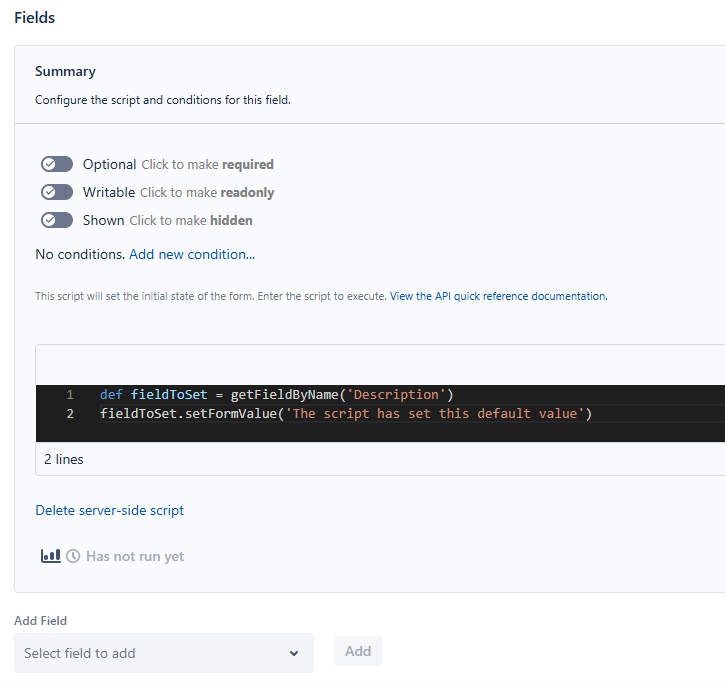Click the Has not run yet status text
This screenshot has width=725, height=684.
tap(135, 556)
